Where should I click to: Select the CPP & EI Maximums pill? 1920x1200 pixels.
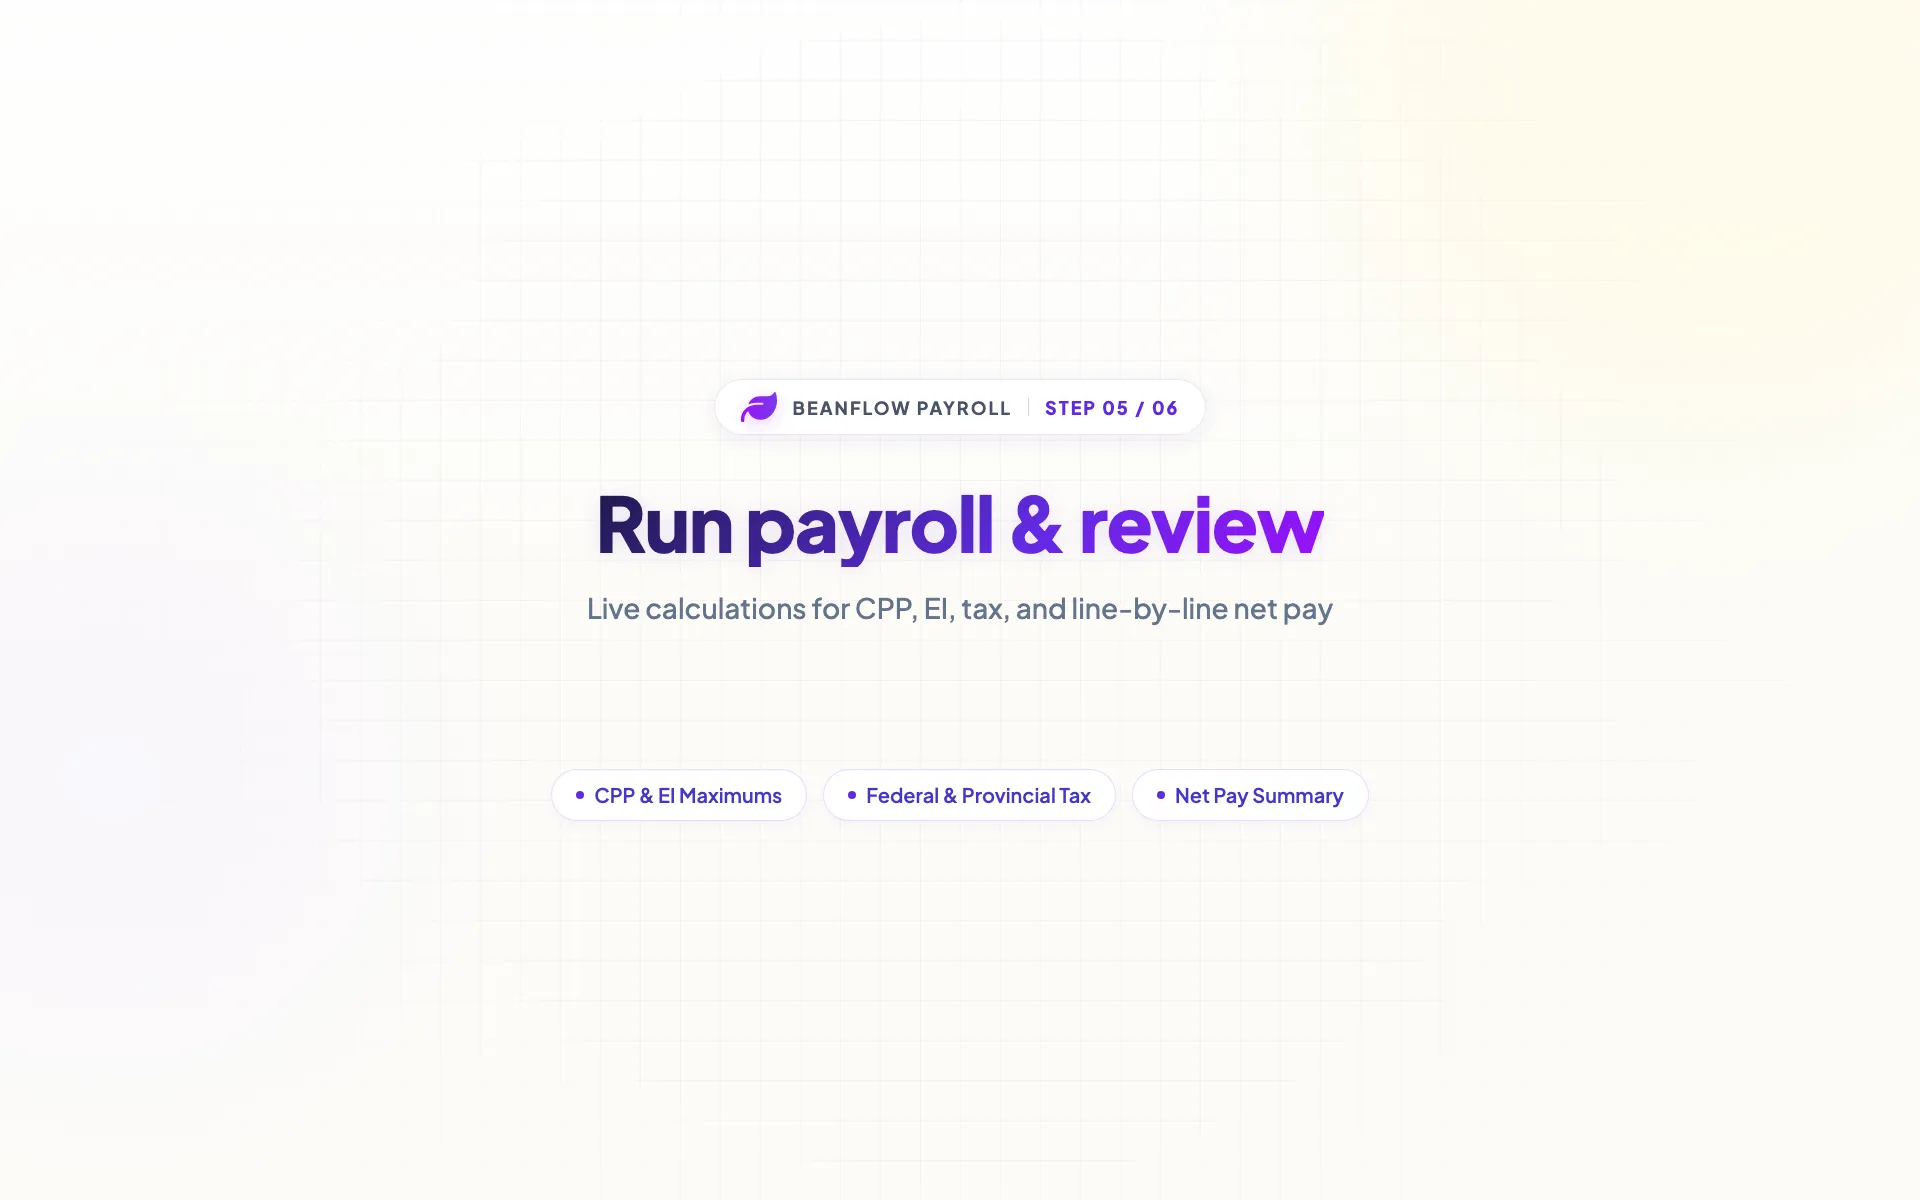[x=679, y=795]
